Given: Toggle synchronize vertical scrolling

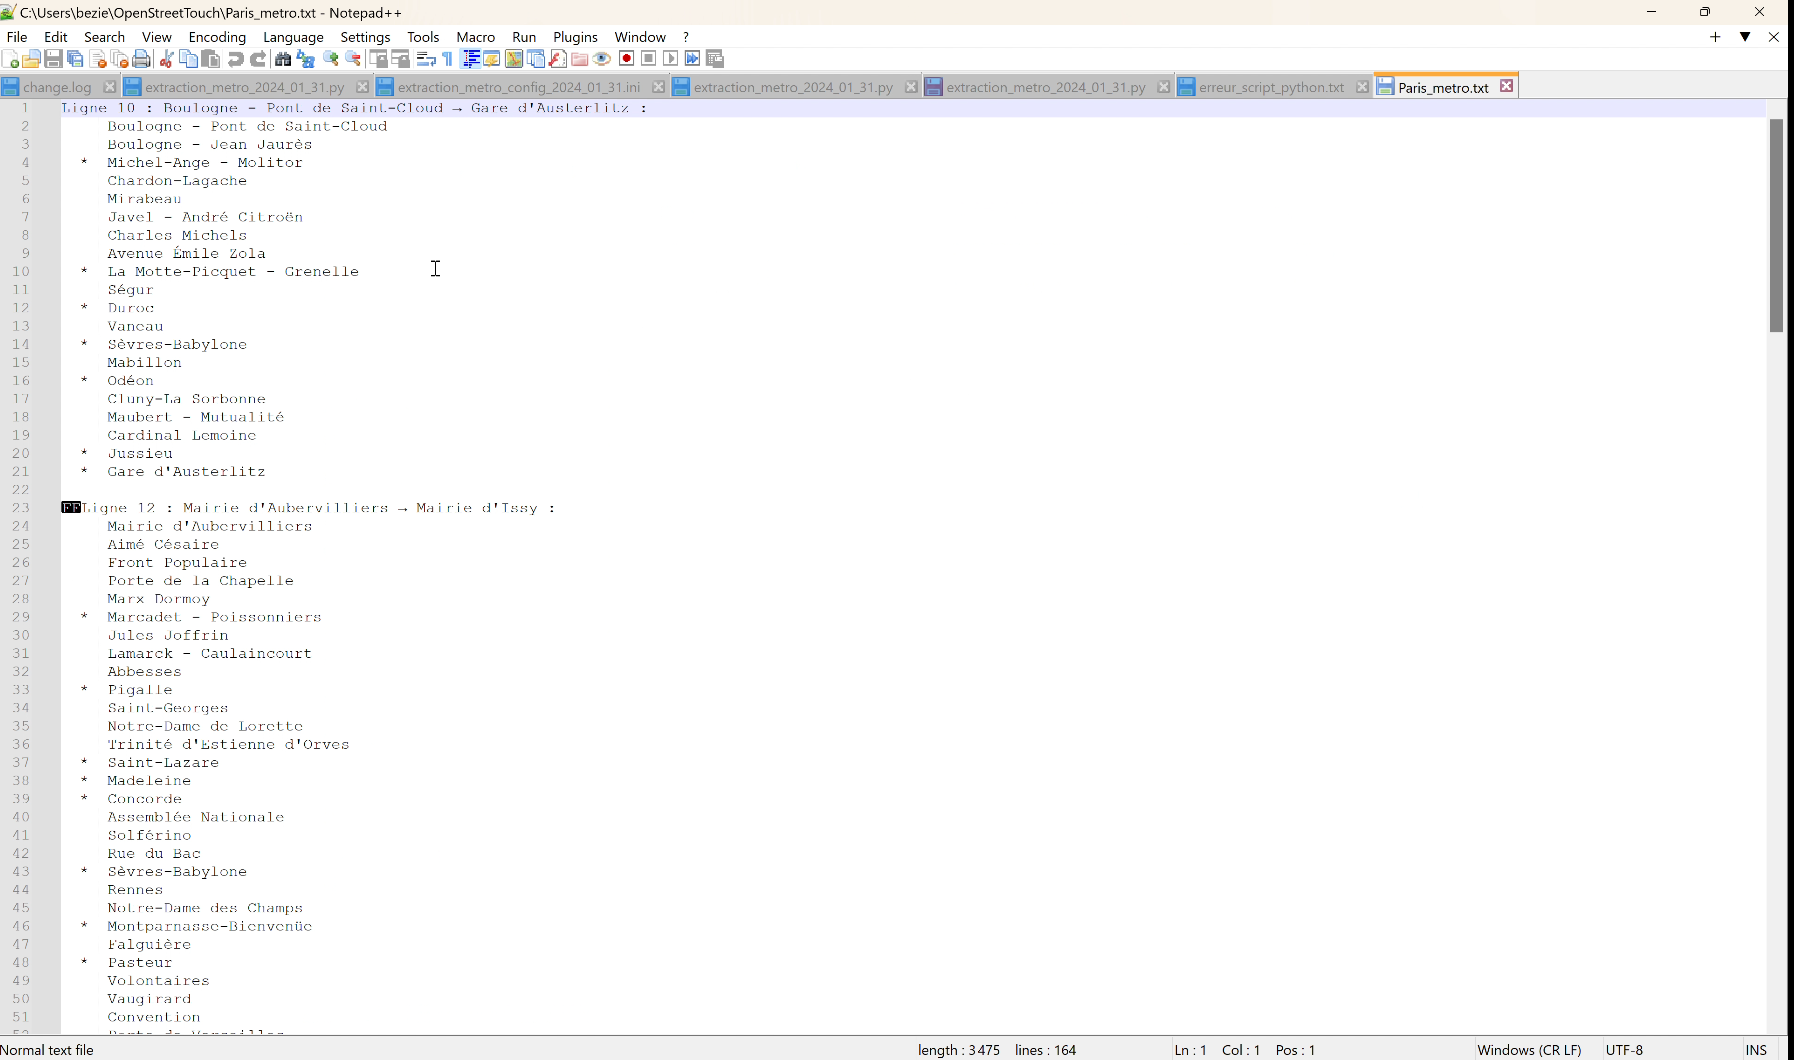Looking at the screenshot, I should [x=378, y=59].
